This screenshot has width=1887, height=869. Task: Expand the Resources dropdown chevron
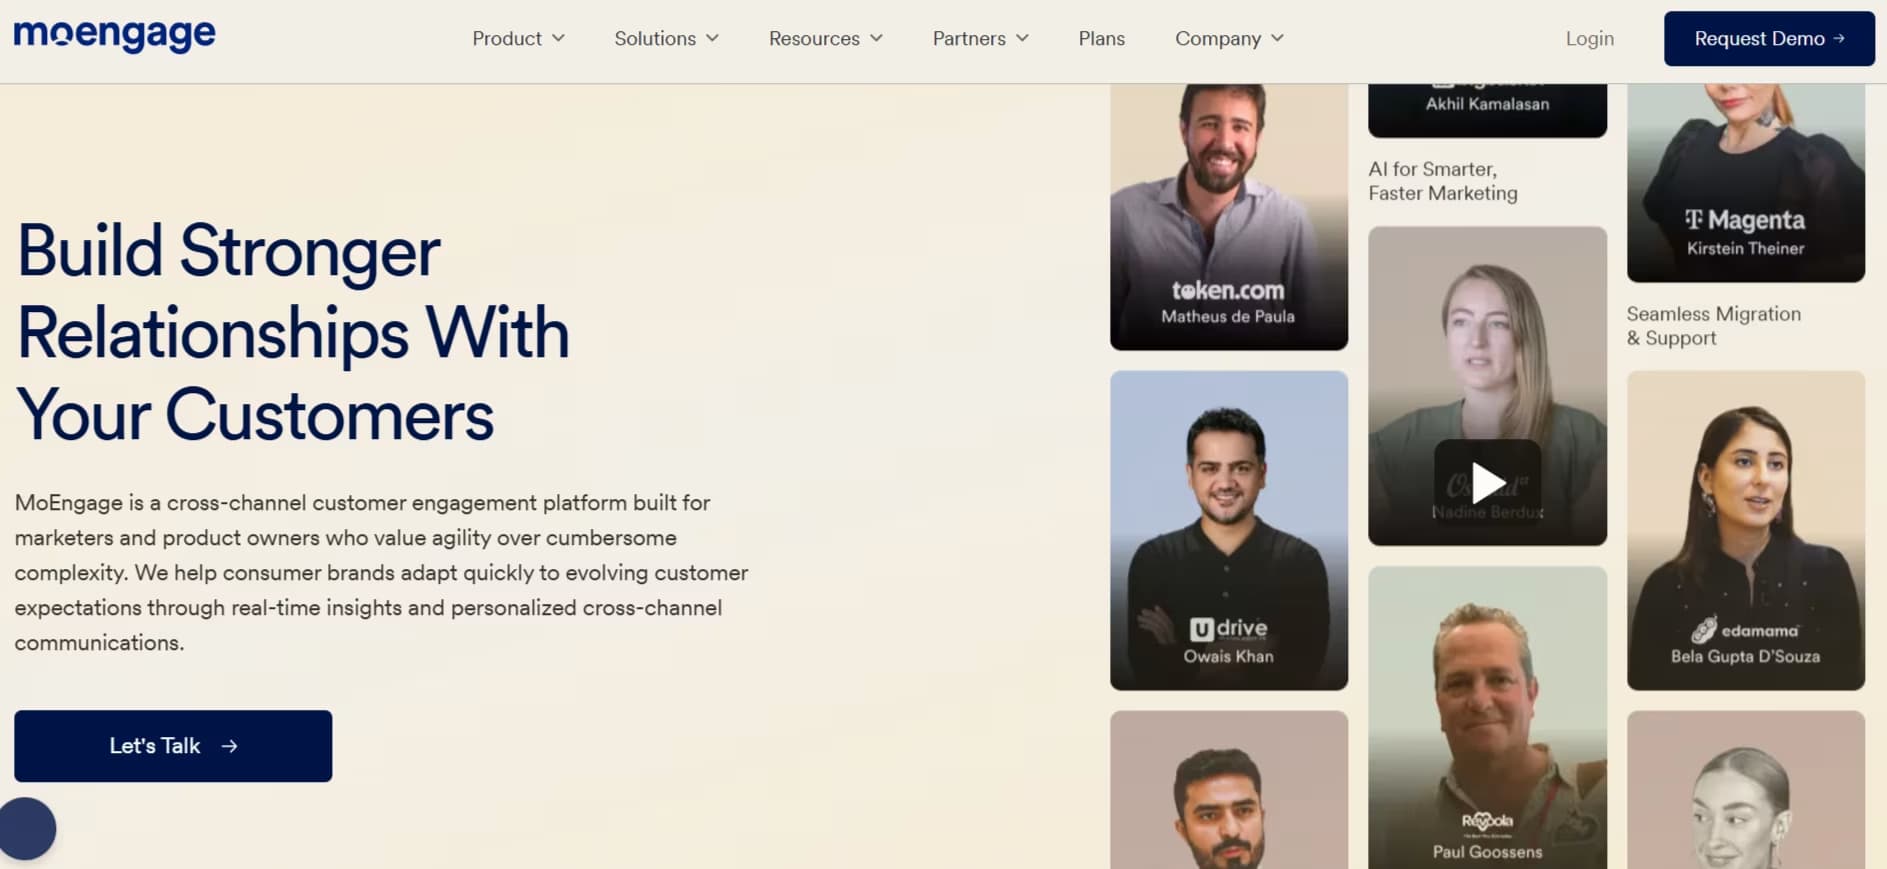point(876,38)
